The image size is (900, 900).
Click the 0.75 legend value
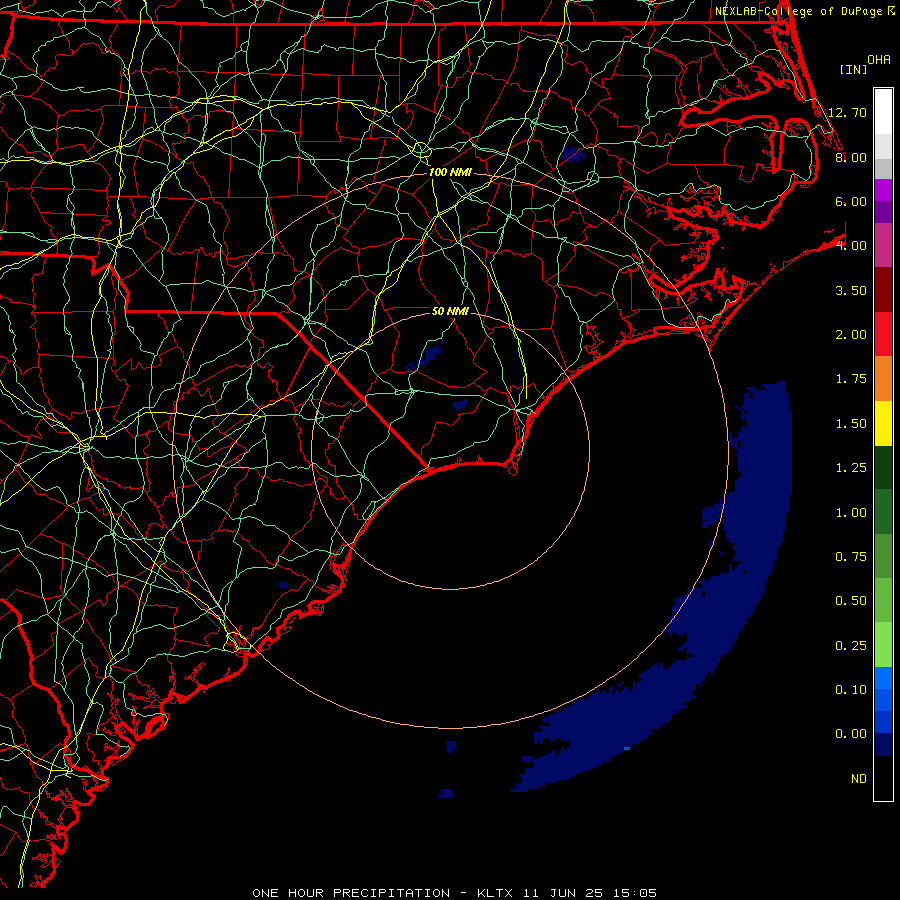[851, 557]
